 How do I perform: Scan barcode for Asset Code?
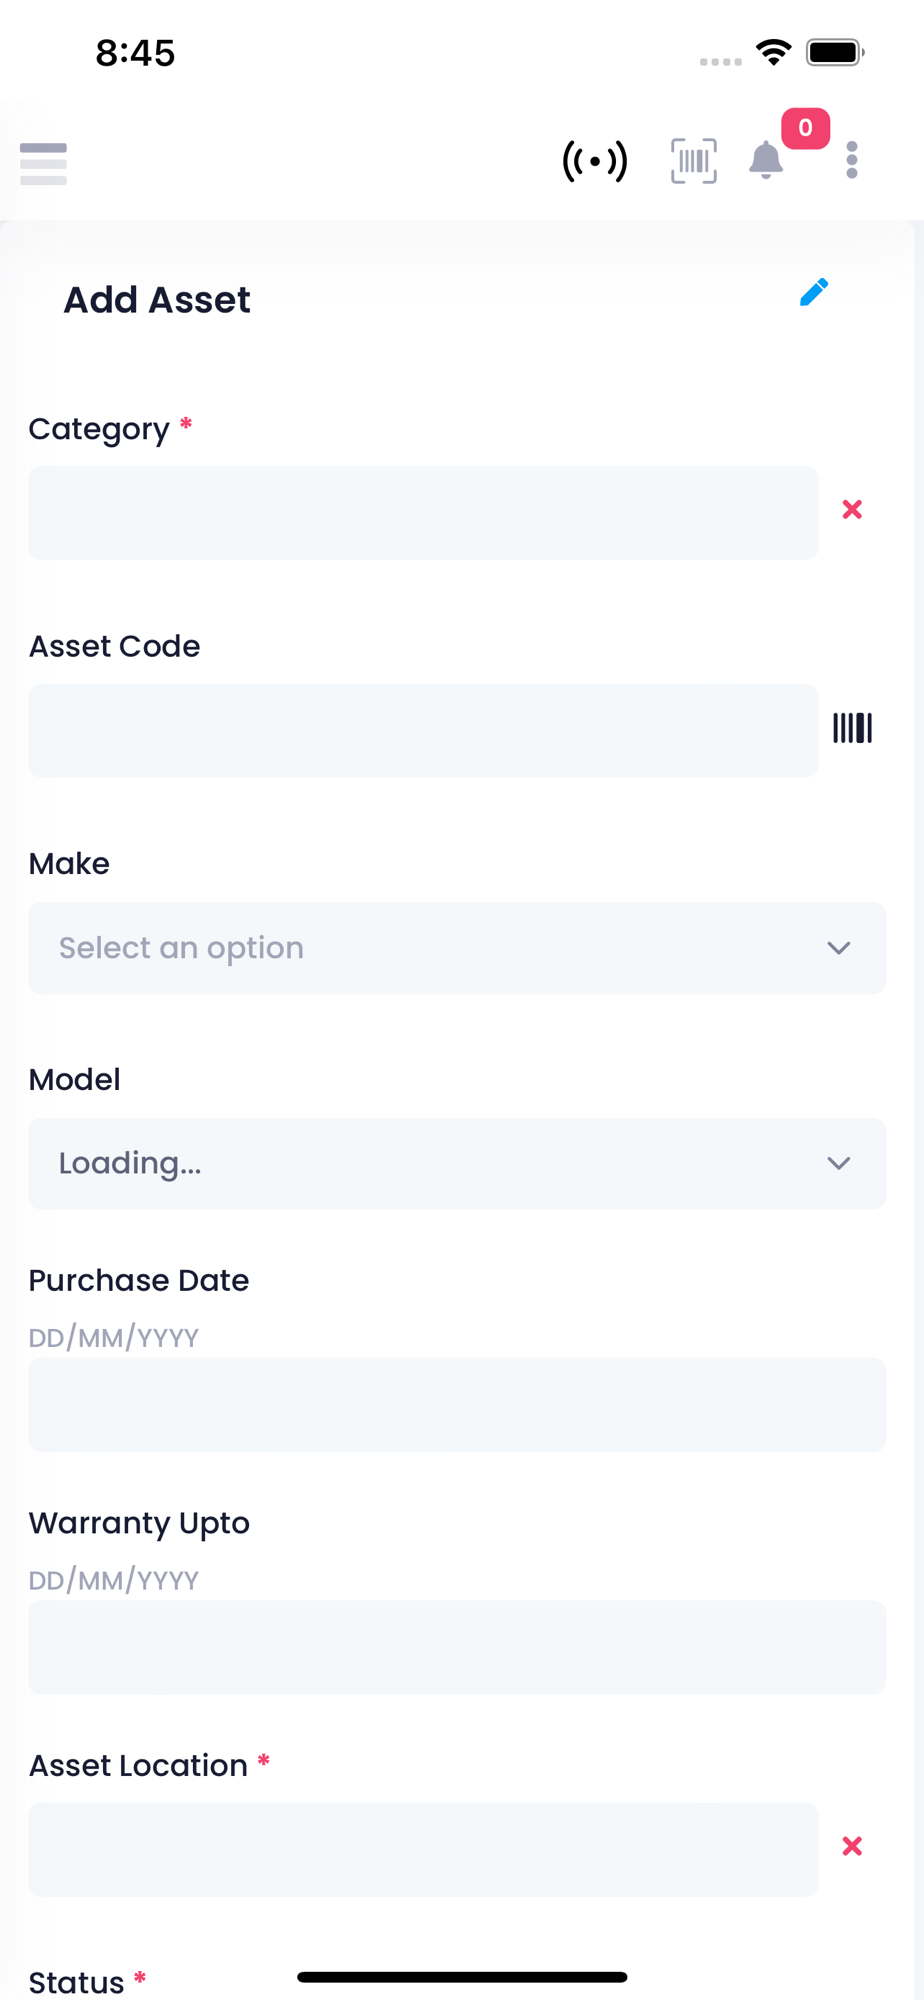(x=852, y=728)
